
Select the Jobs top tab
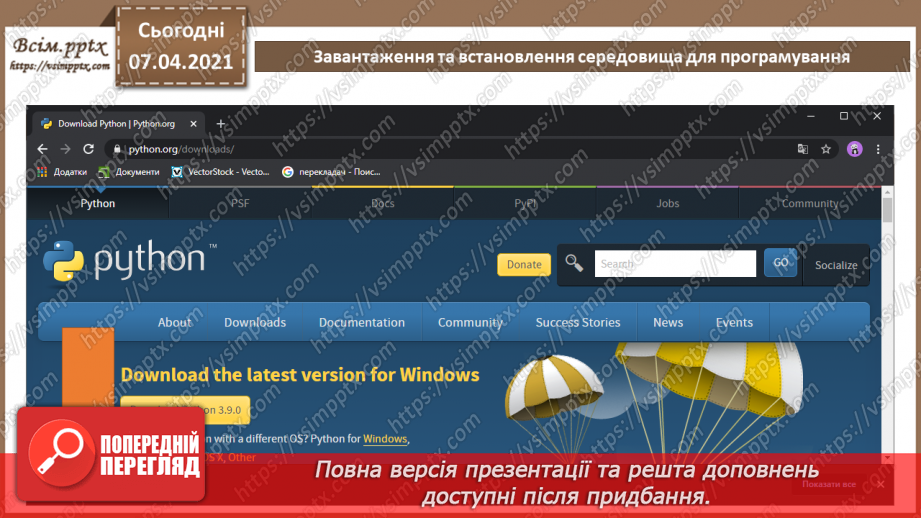667,203
